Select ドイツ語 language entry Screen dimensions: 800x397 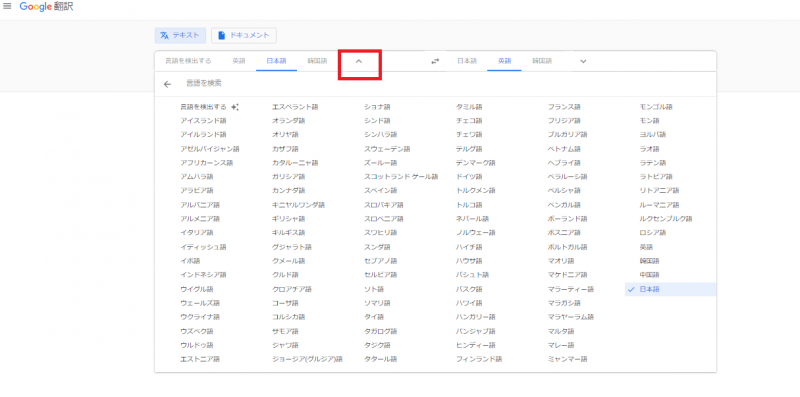click(469, 177)
